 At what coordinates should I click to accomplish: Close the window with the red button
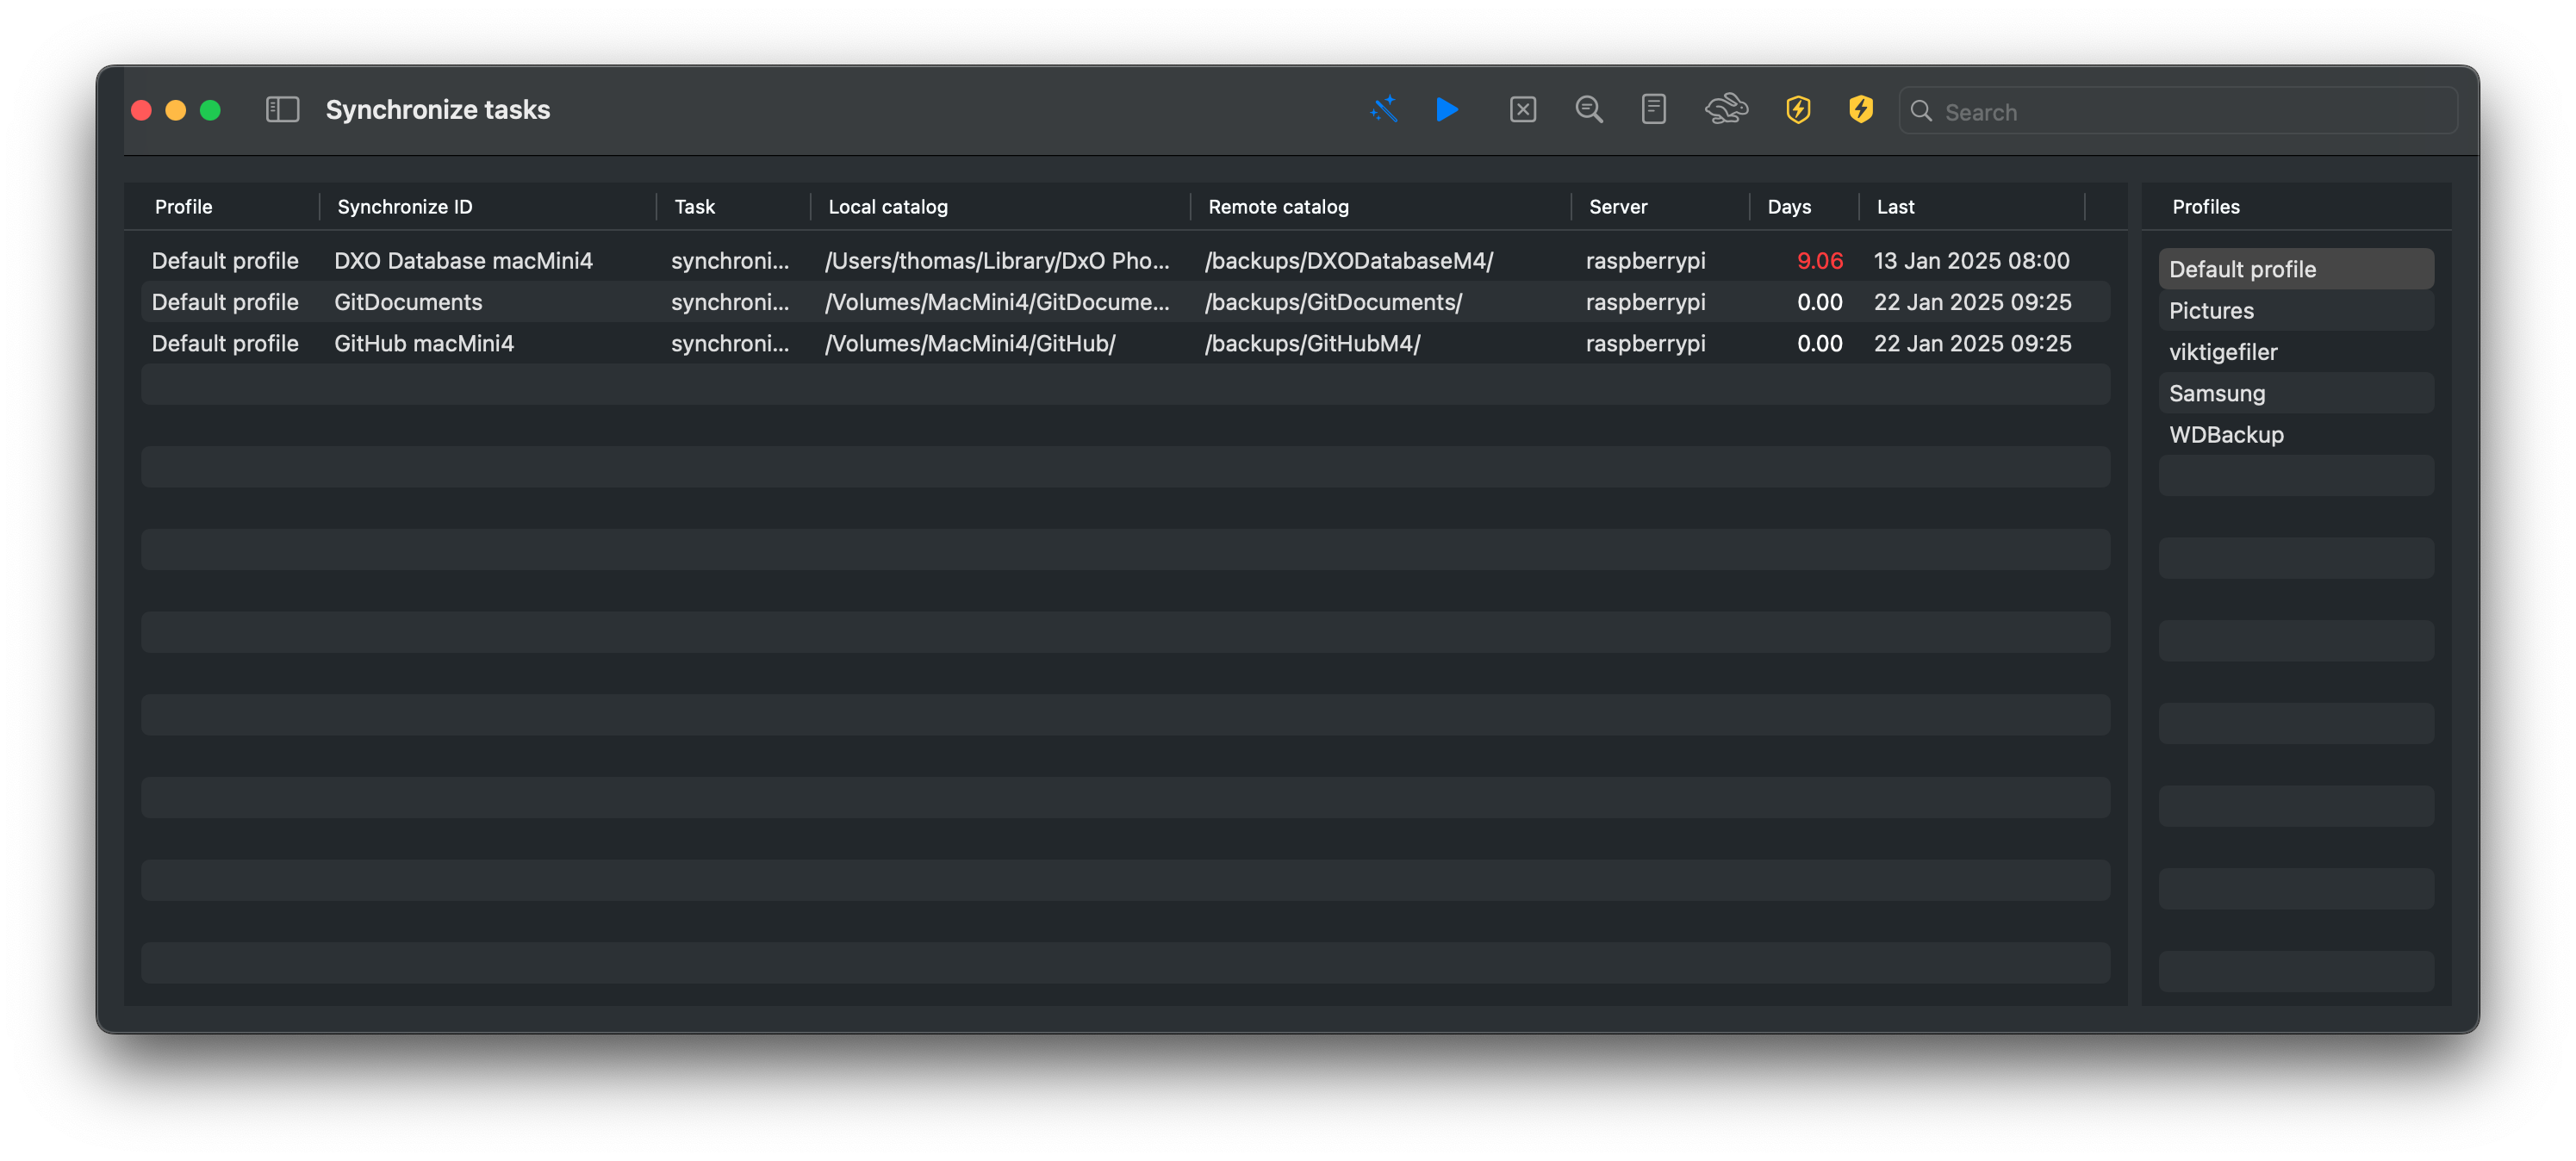tap(141, 110)
